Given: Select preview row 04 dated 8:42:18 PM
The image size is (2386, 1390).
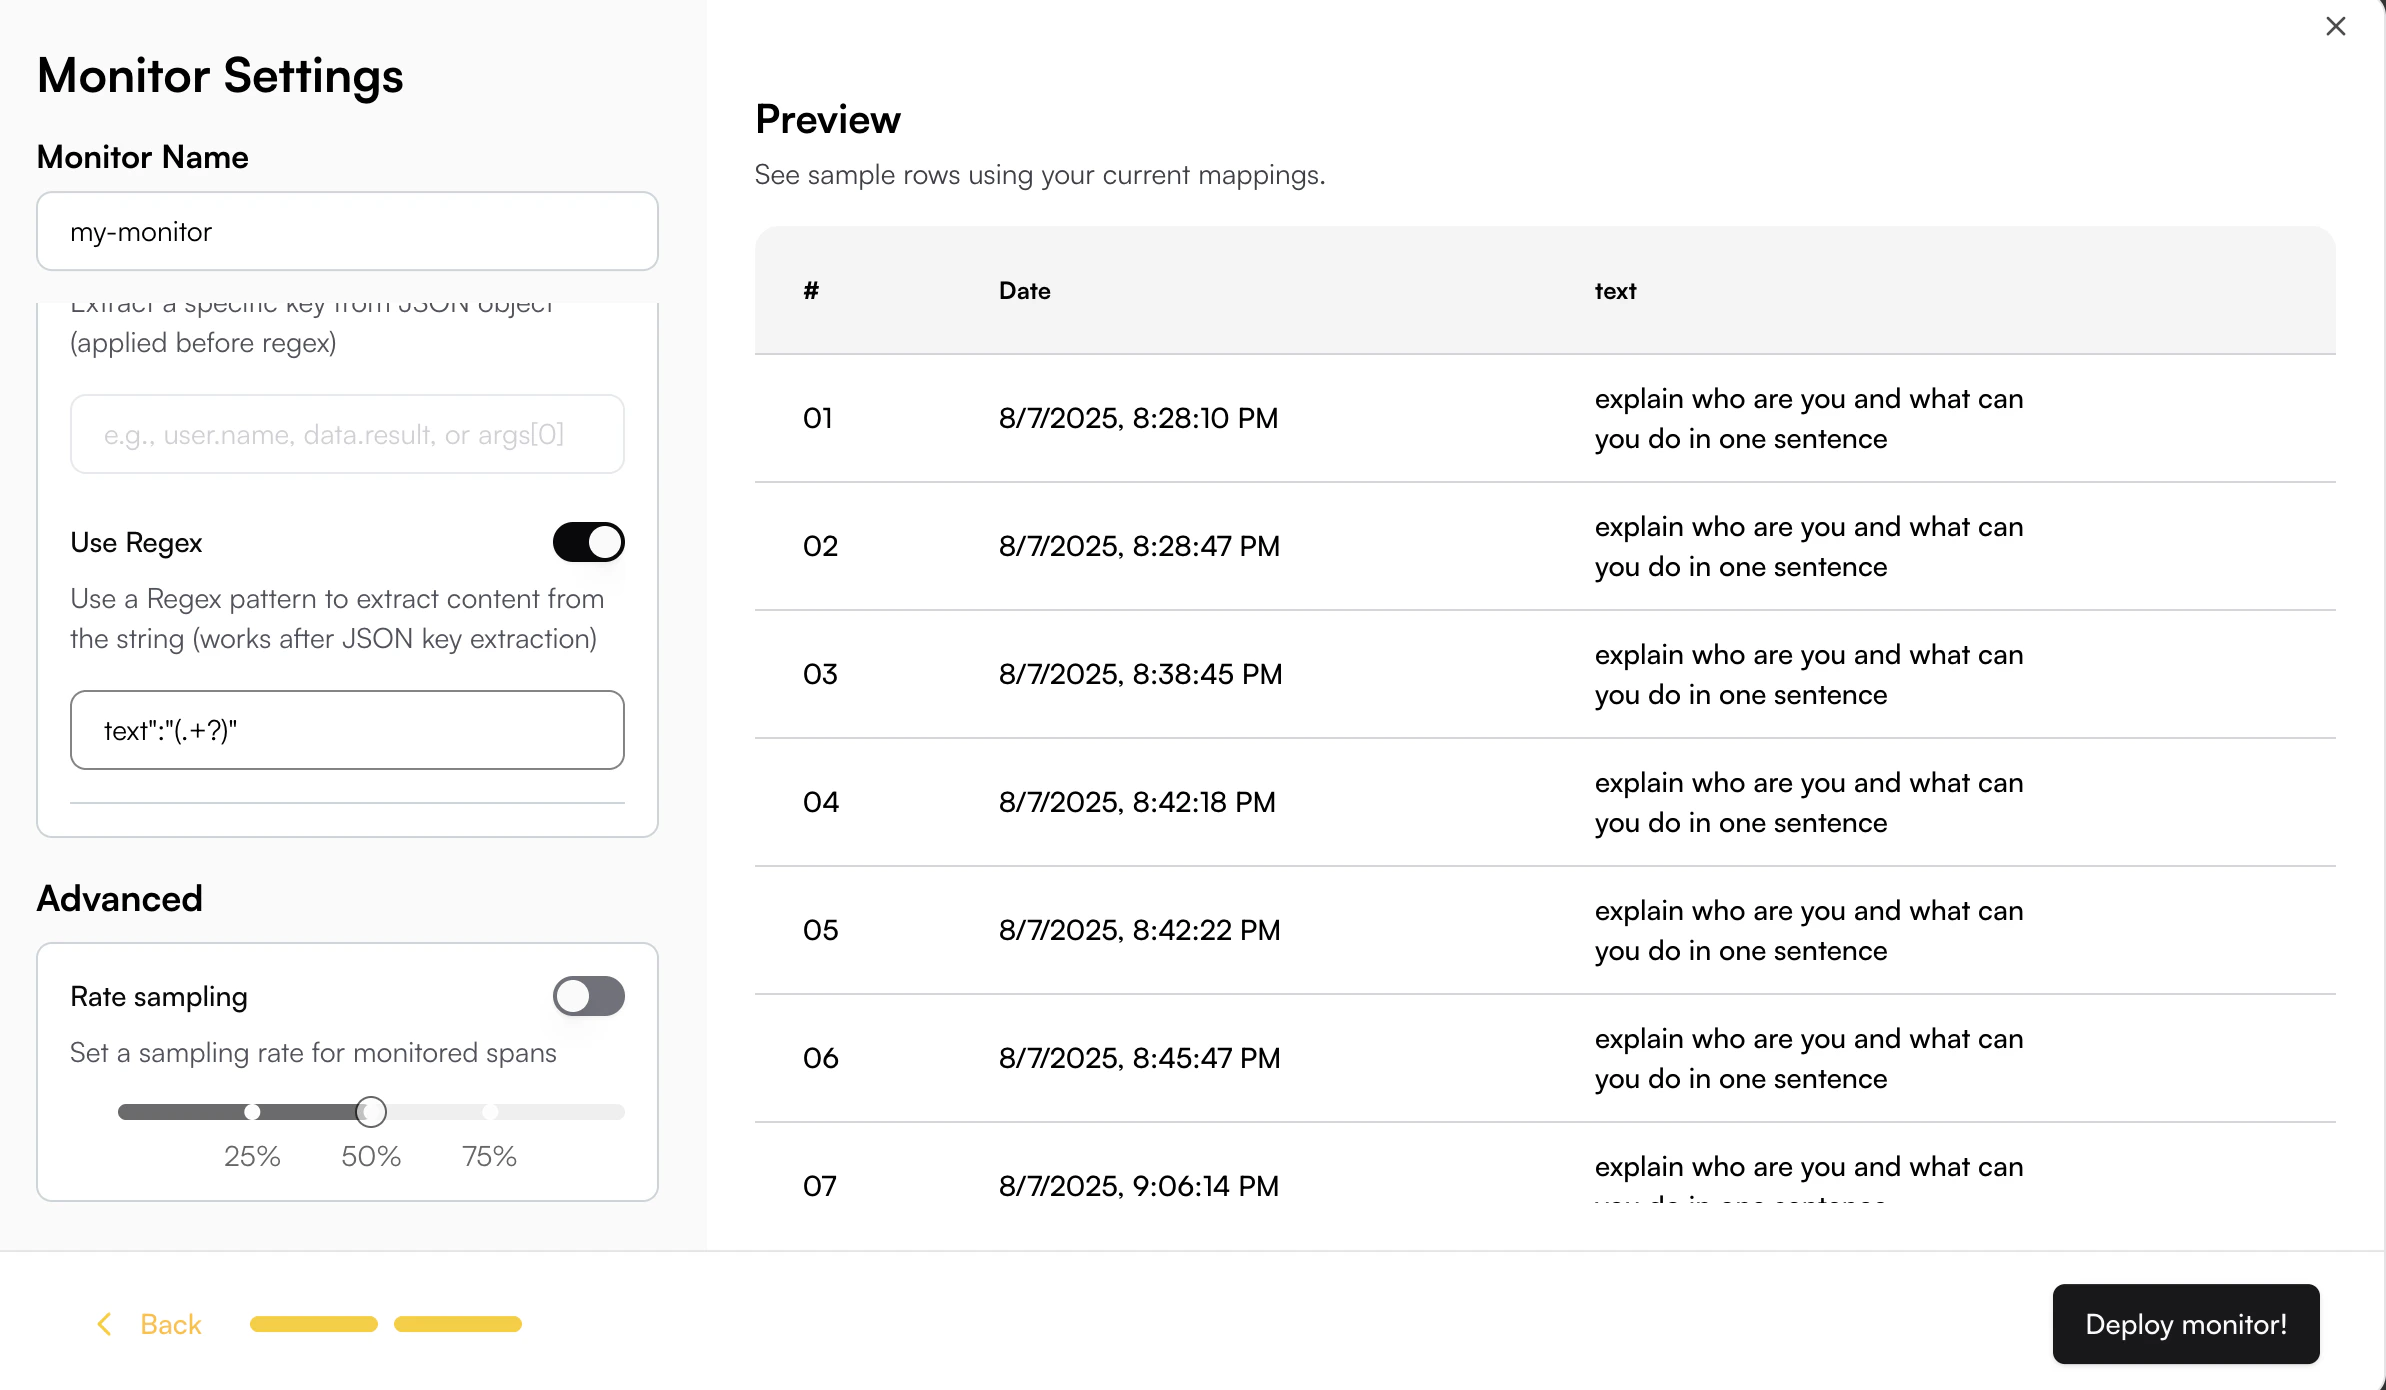Looking at the screenshot, I should [1137, 802].
